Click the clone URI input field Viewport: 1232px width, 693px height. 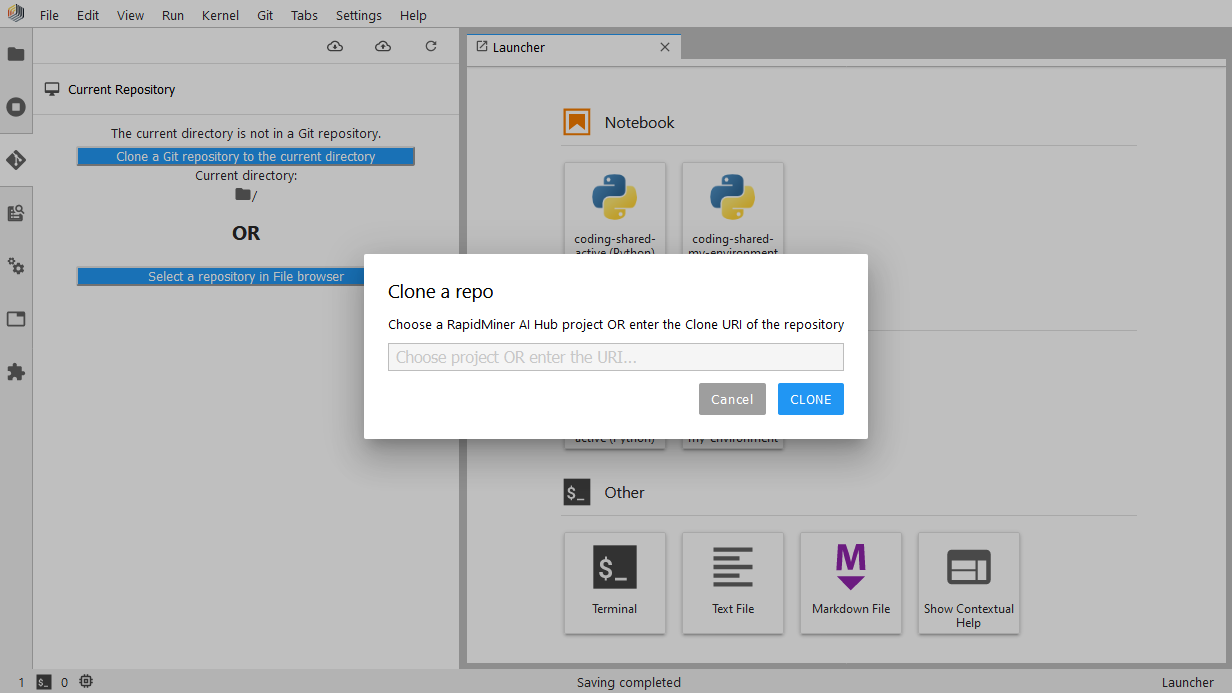(x=615, y=357)
